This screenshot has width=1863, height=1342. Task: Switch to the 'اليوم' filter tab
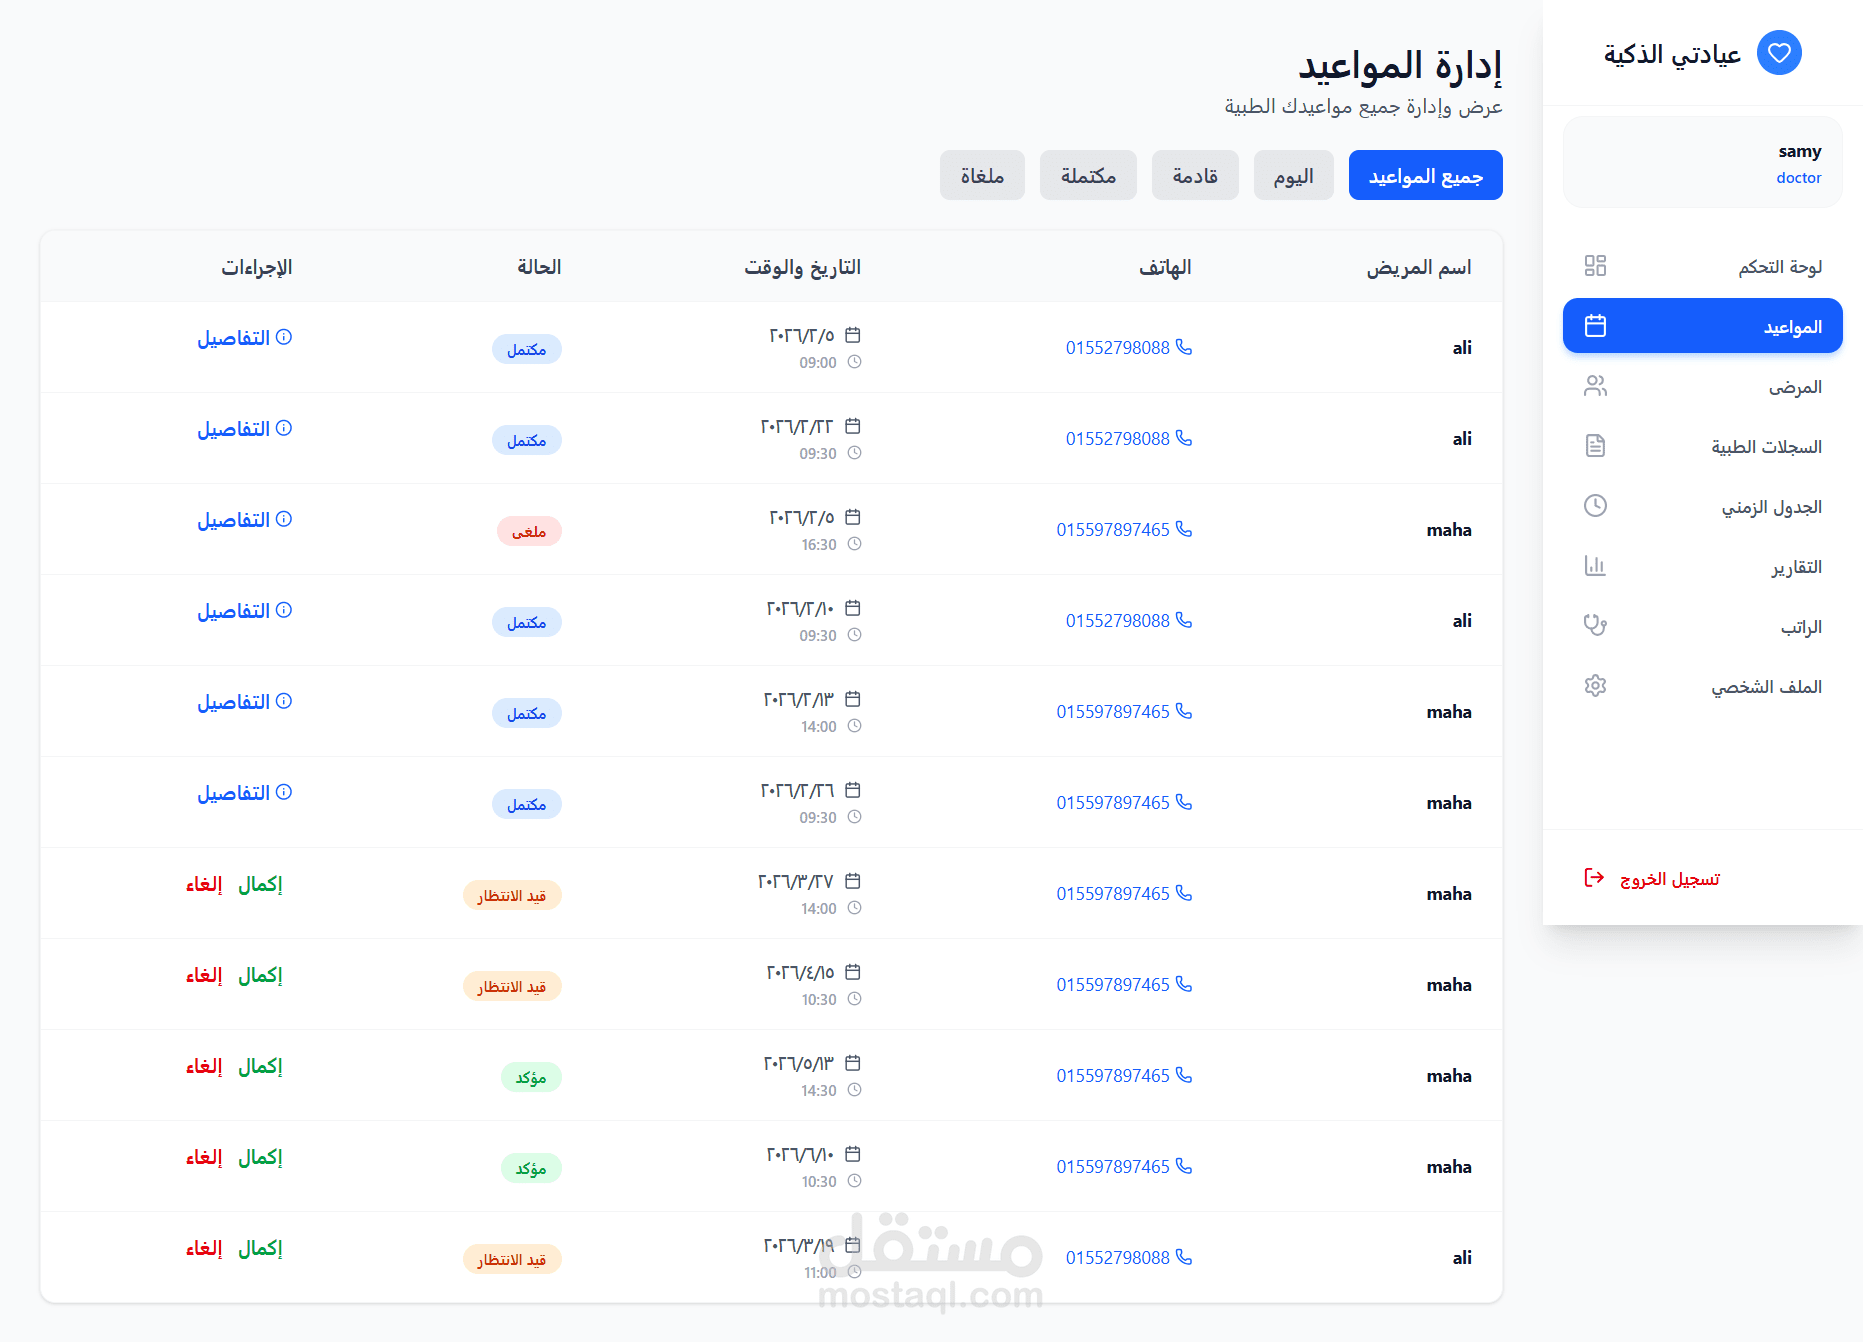tap(1293, 176)
